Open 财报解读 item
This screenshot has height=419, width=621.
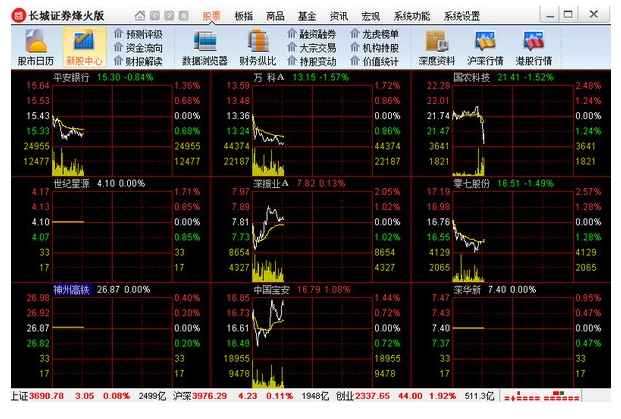tap(138, 61)
